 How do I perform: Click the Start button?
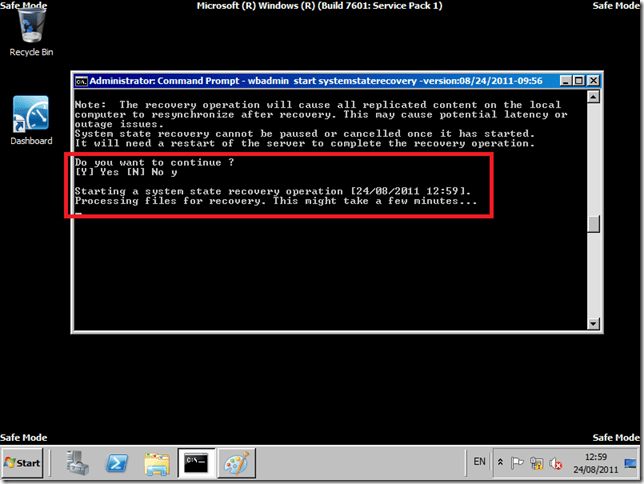point(23,463)
